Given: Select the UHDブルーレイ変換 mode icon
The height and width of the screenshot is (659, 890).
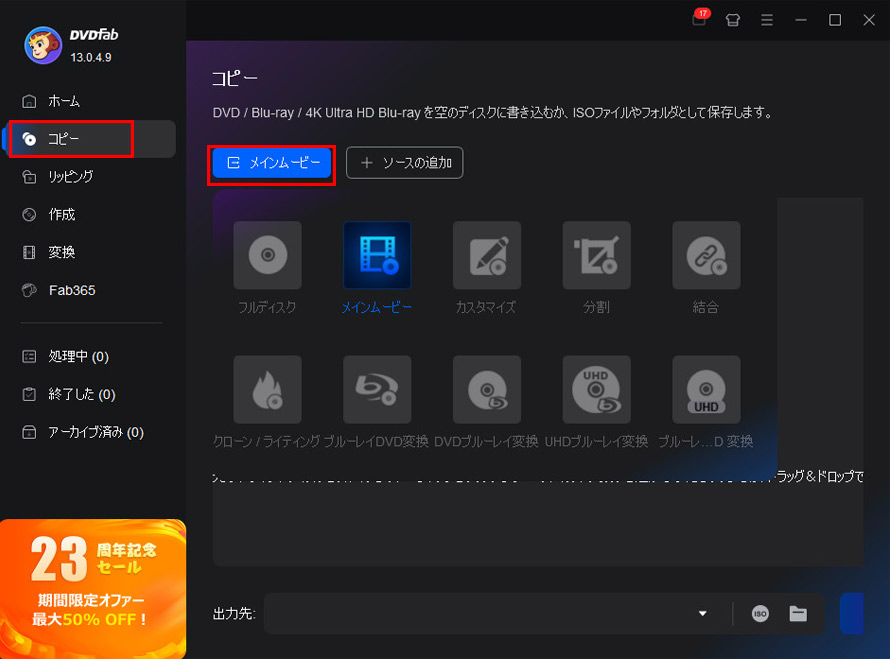Looking at the screenshot, I should coord(596,389).
